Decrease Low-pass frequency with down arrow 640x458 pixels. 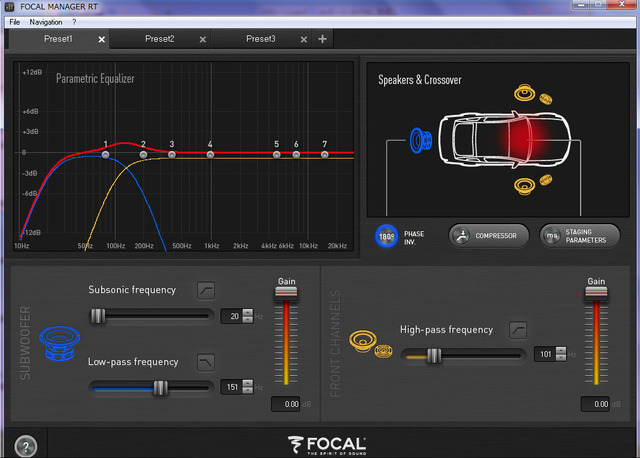pyautogui.click(x=247, y=390)
